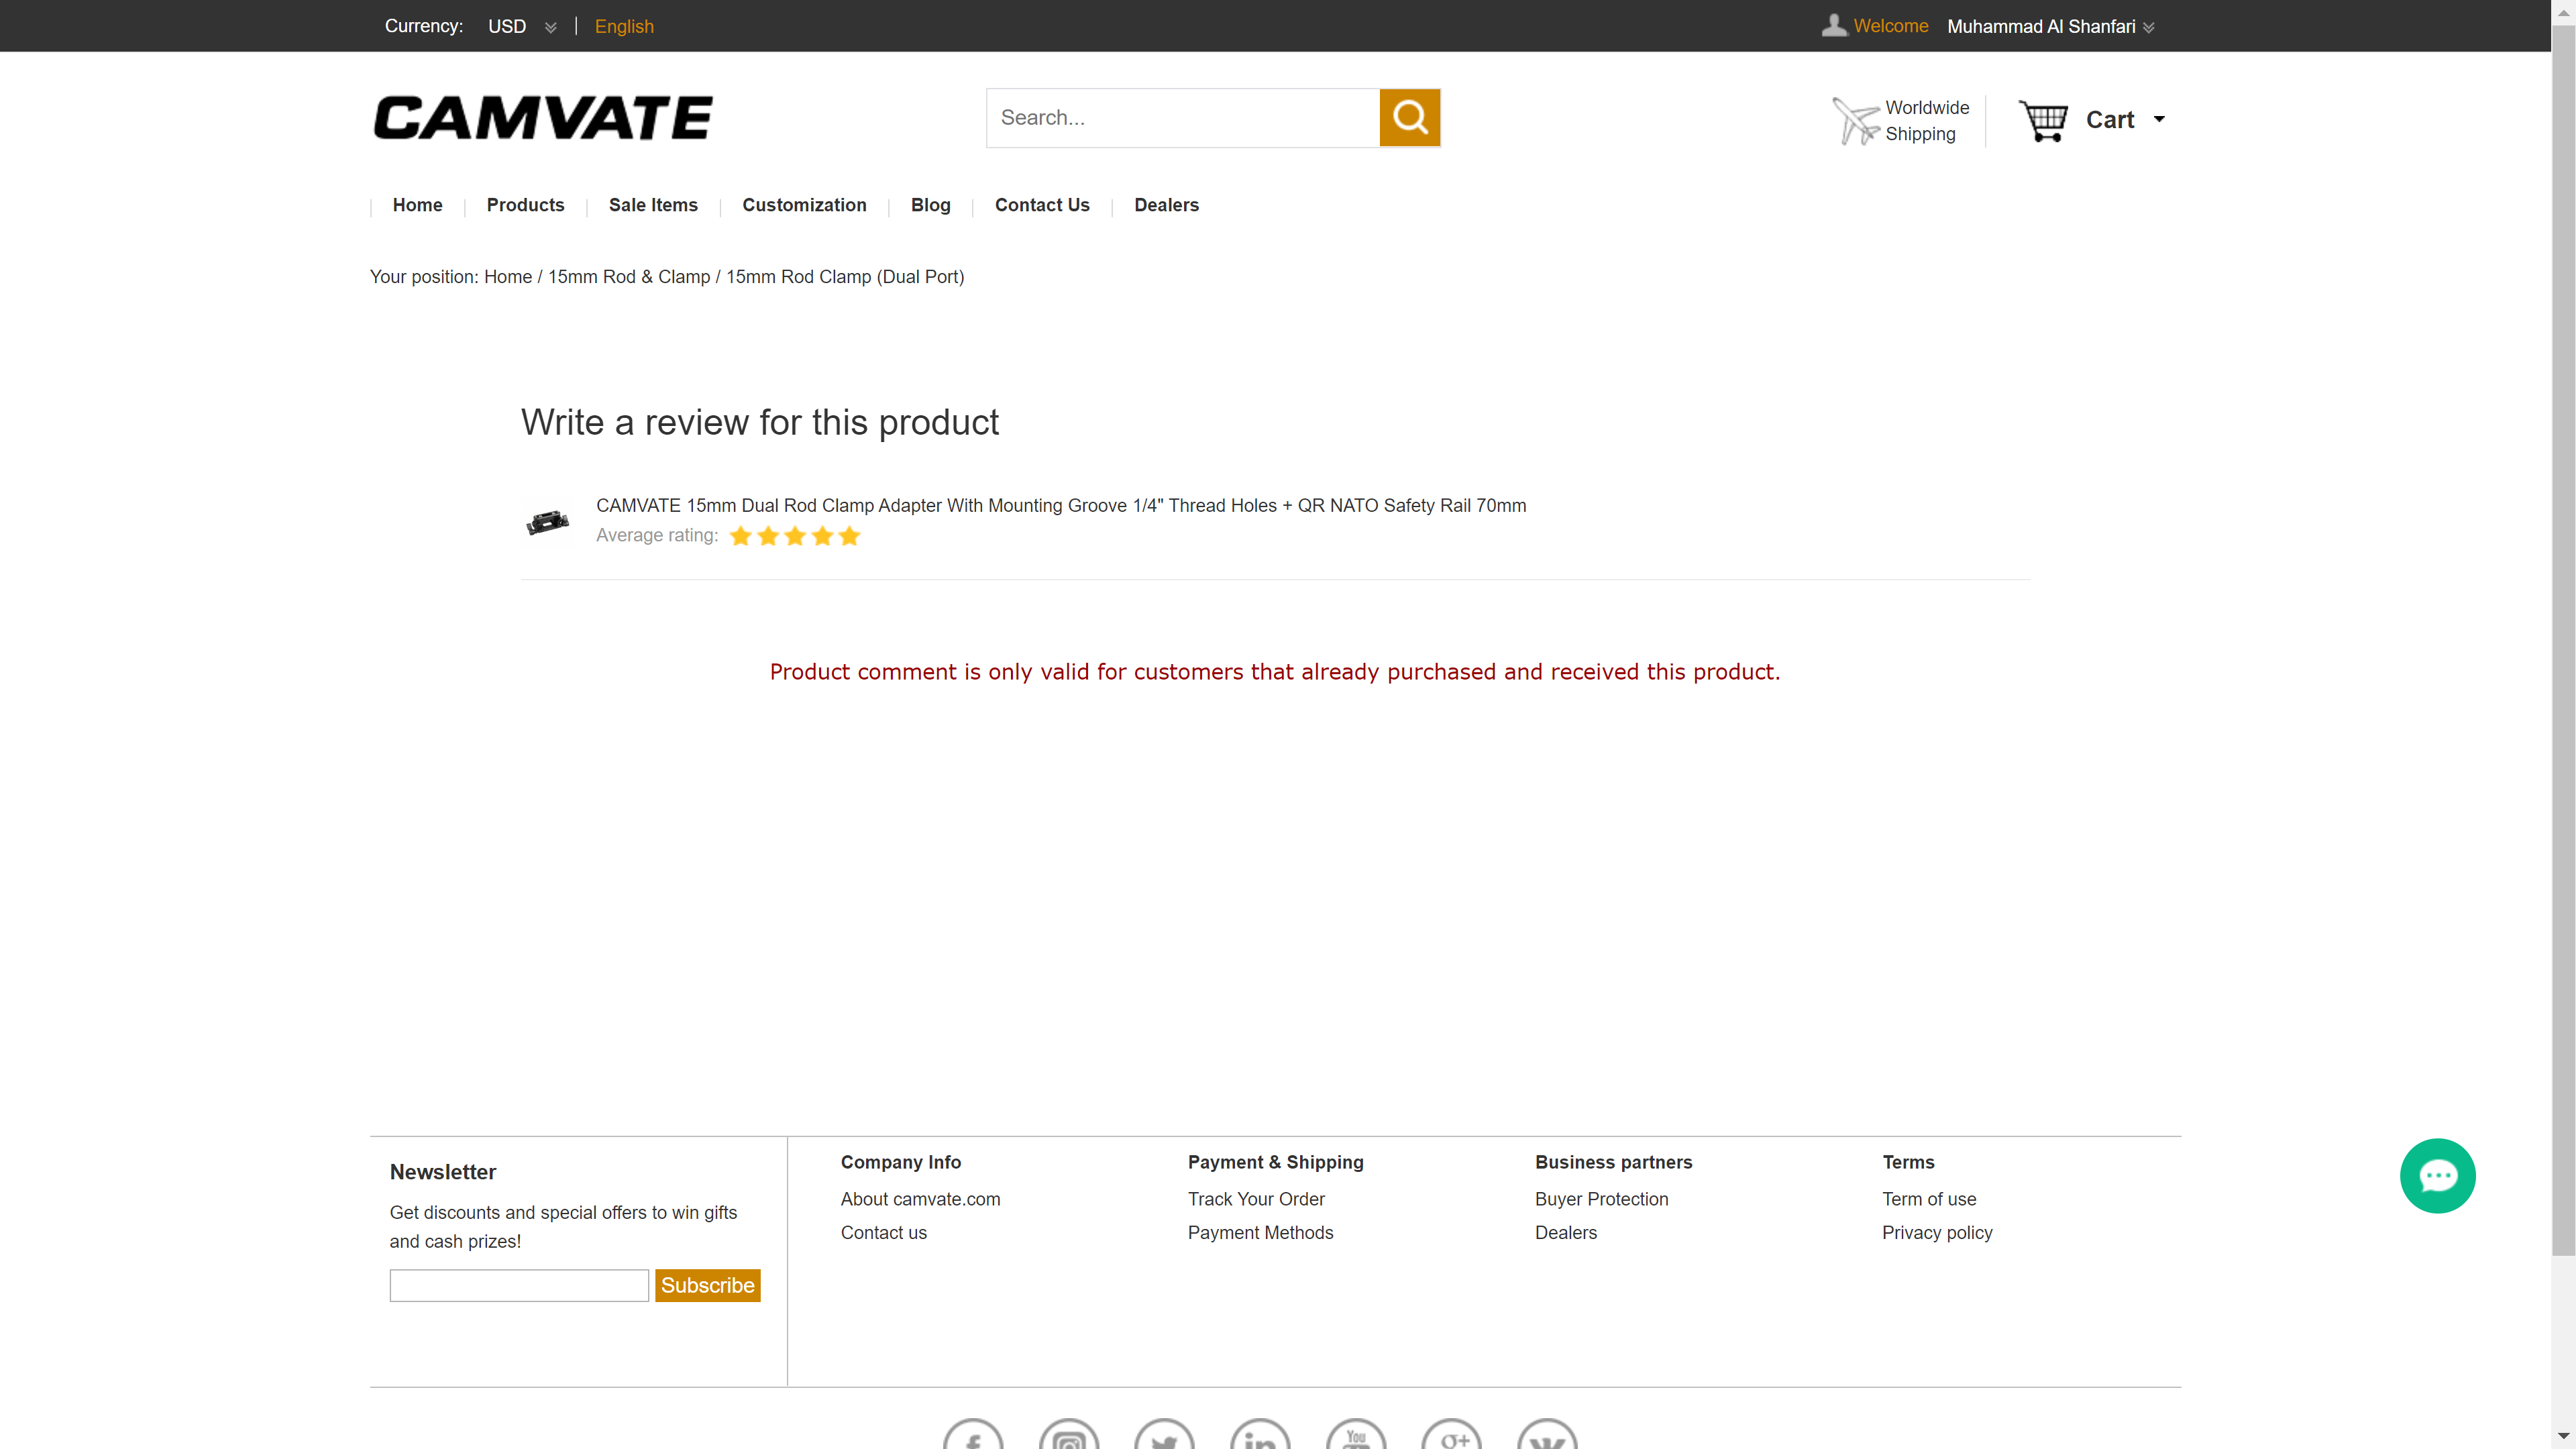The image size is (2576, 1449).
Task: Click the footer Dealers link
Action: (x=1566, y=1233)
